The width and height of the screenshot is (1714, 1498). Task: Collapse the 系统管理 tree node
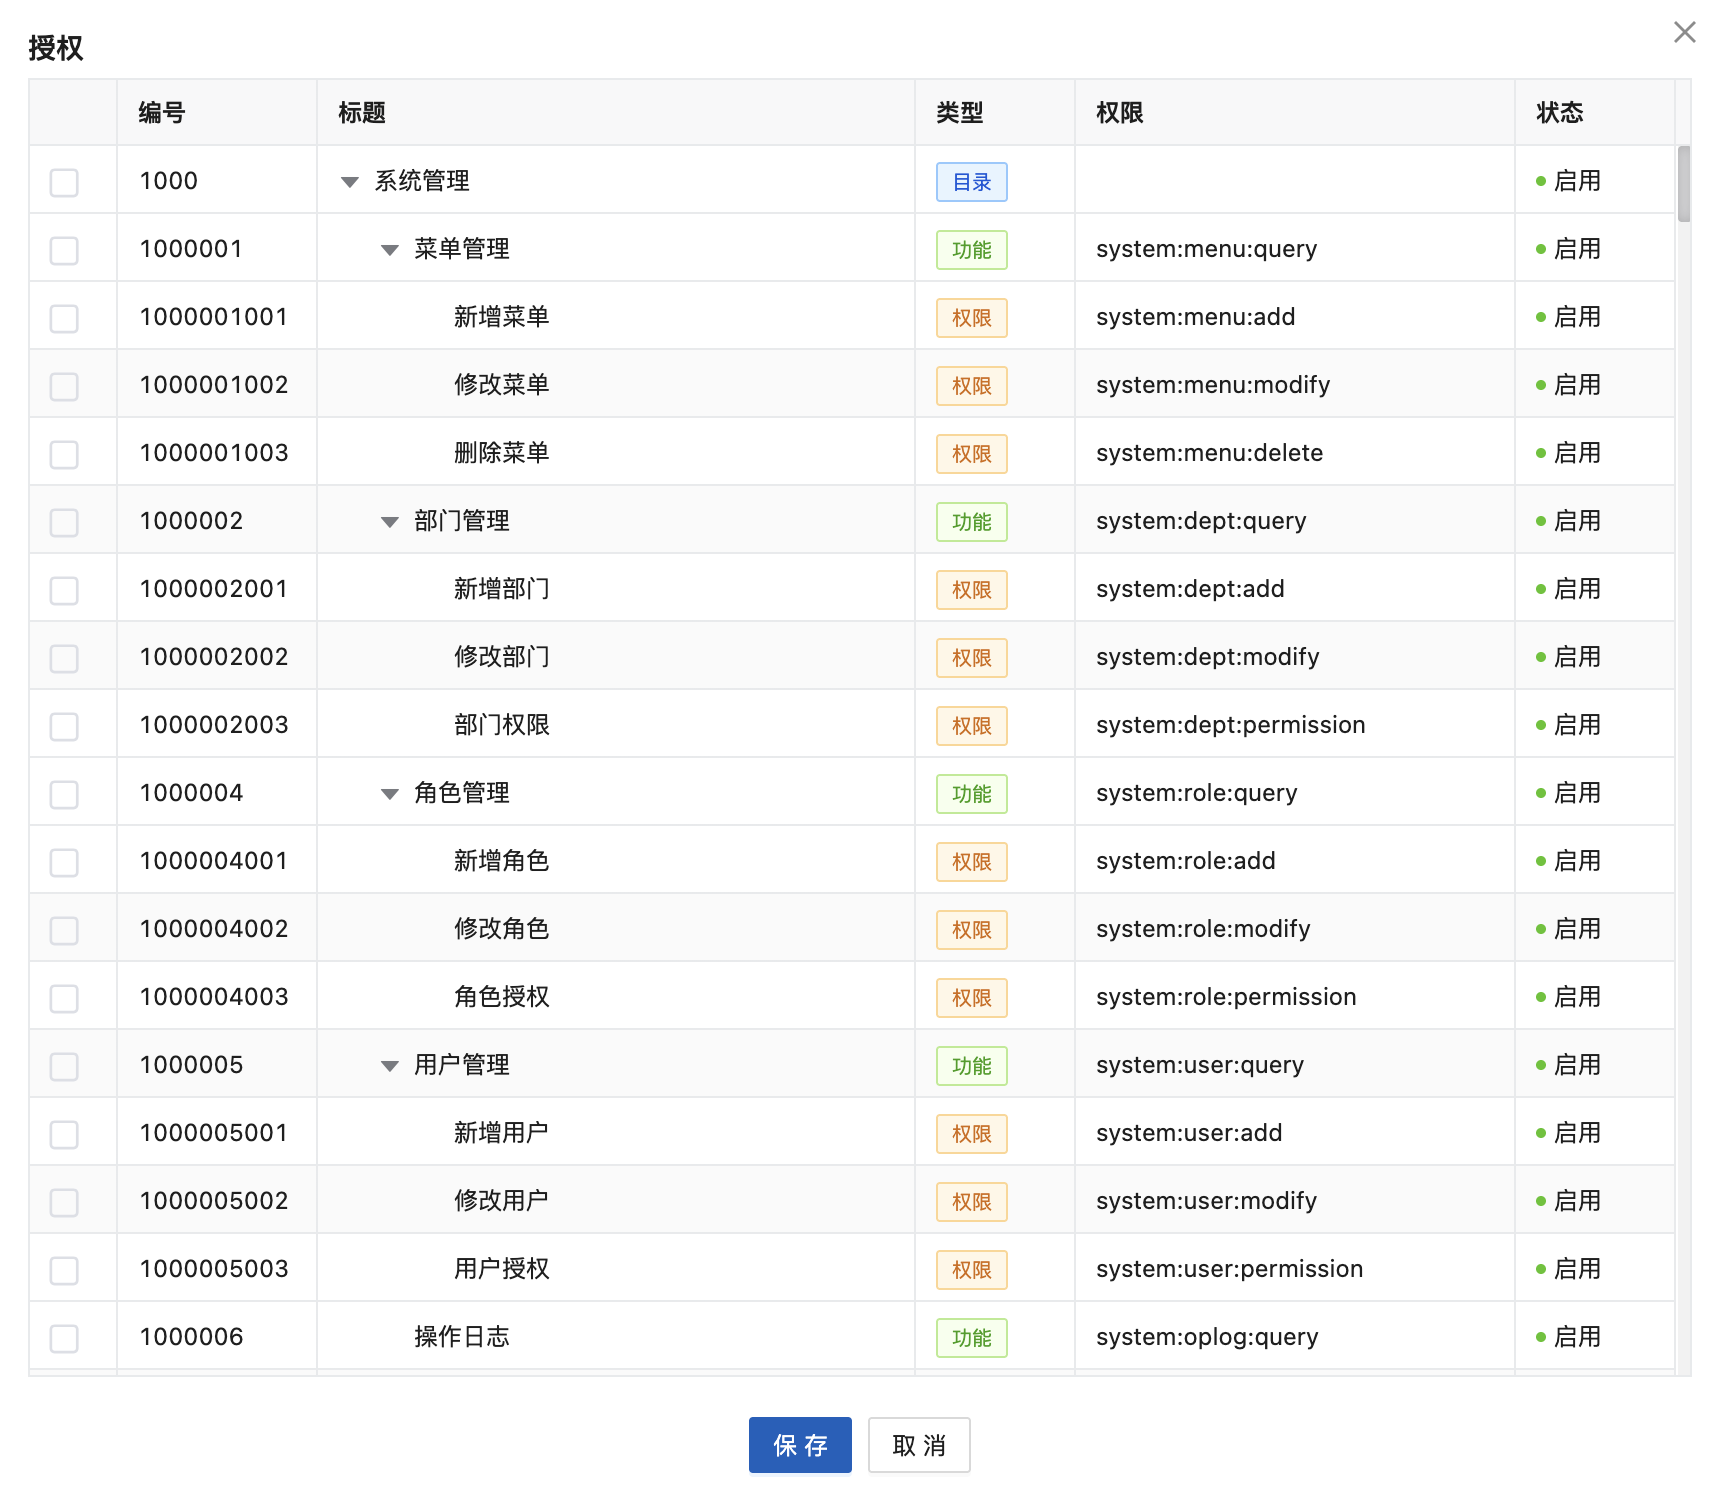(x=350, y=182)
